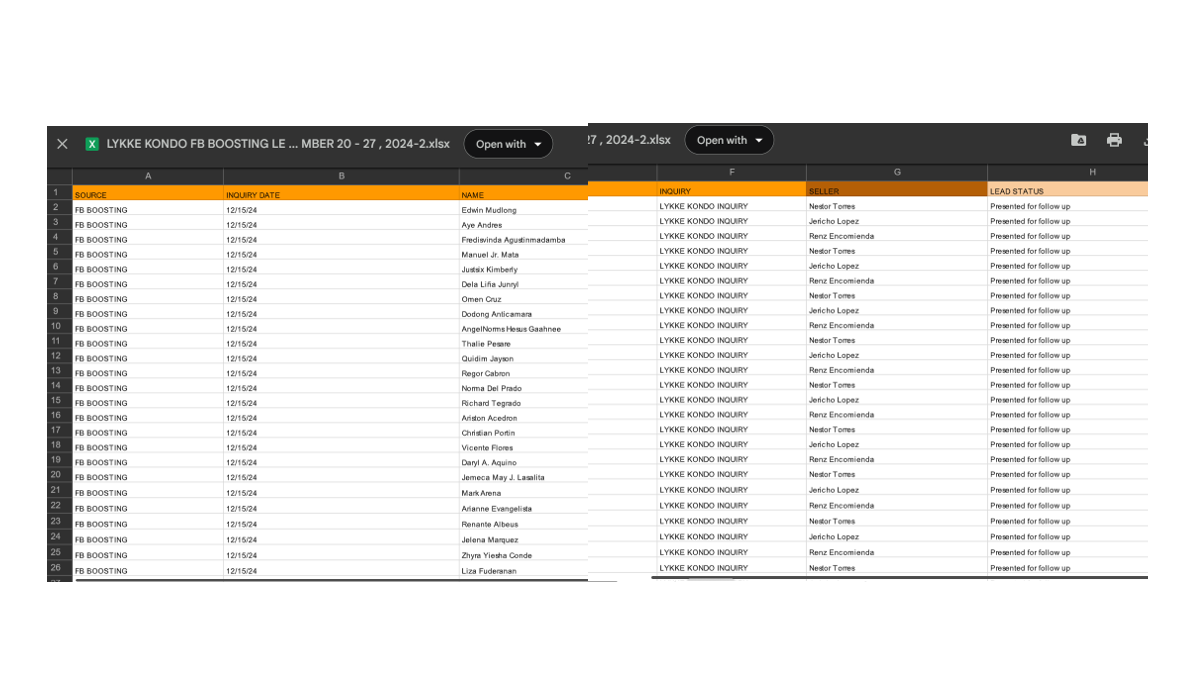Viewport: 1204px width, 685px height.
Task: Click the 'Liza Fuderanan' cell
Action: [523, 571]
